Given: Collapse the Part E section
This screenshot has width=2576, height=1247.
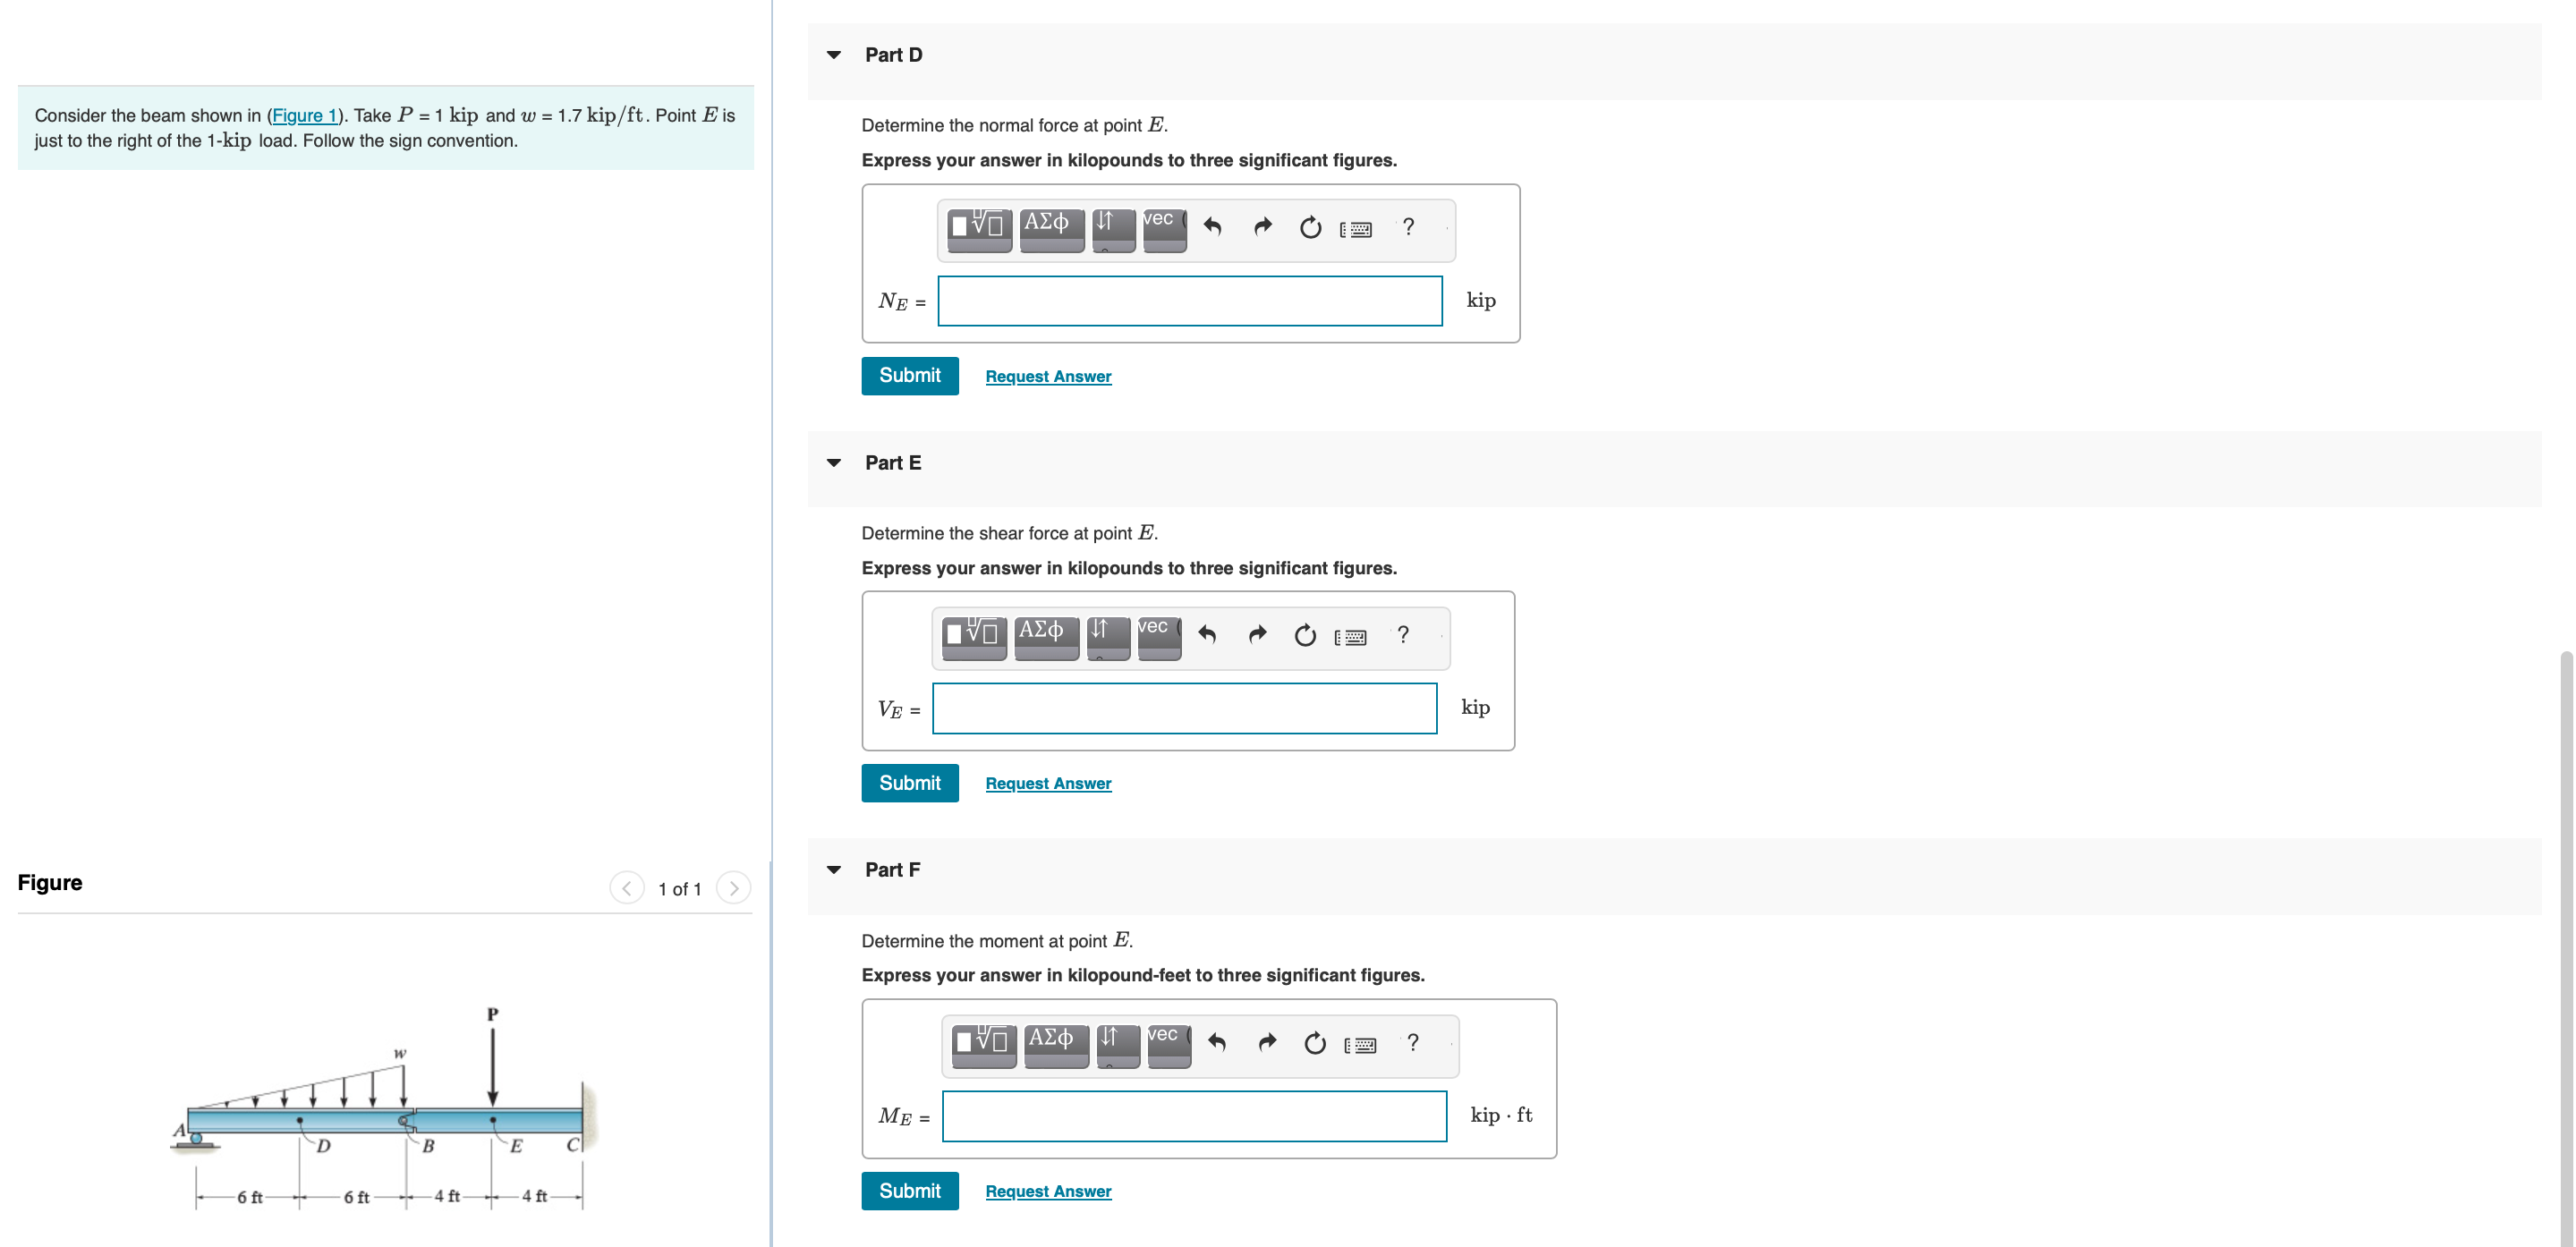Looking at the screenshot, I should click(834, 463).
